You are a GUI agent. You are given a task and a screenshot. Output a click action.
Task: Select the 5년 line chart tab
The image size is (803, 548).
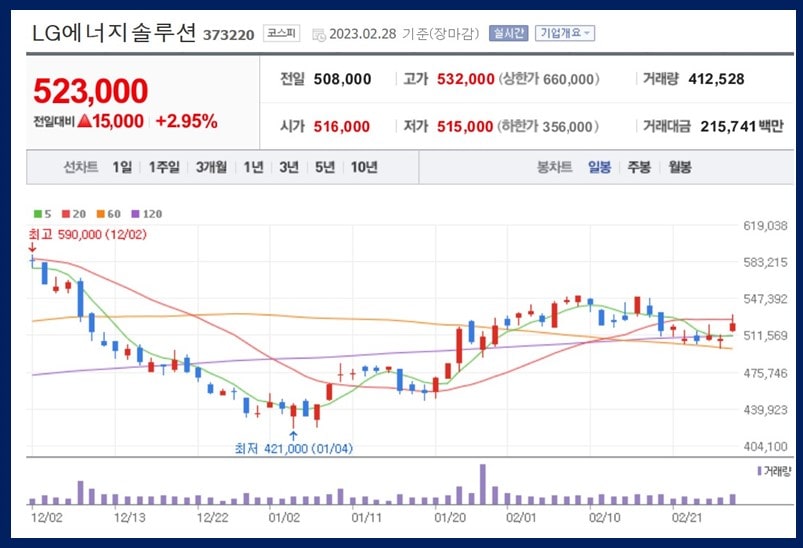[325, 167]
